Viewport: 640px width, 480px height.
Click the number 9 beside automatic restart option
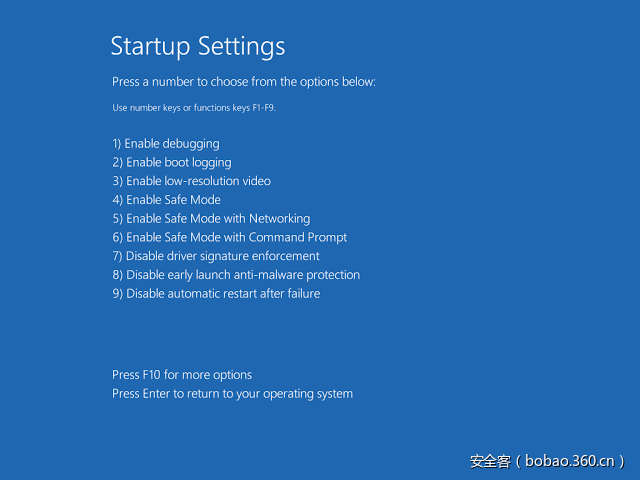116,294
